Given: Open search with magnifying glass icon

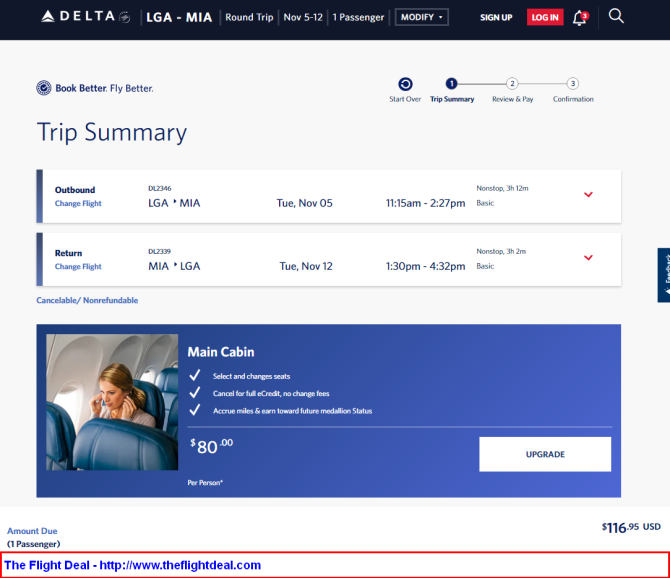Looking at the screenshot, I should coord(616,16).
